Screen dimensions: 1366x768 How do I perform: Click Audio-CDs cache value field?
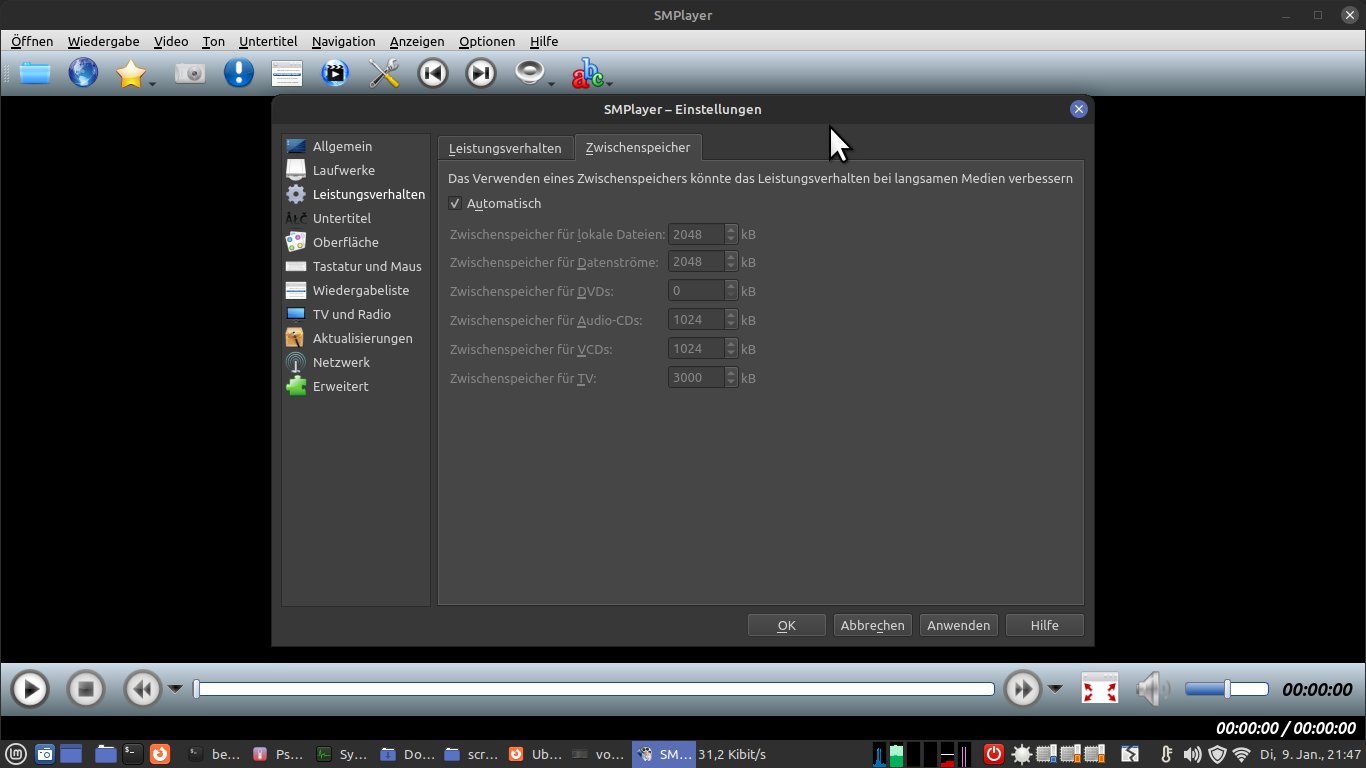pos(696,320)
